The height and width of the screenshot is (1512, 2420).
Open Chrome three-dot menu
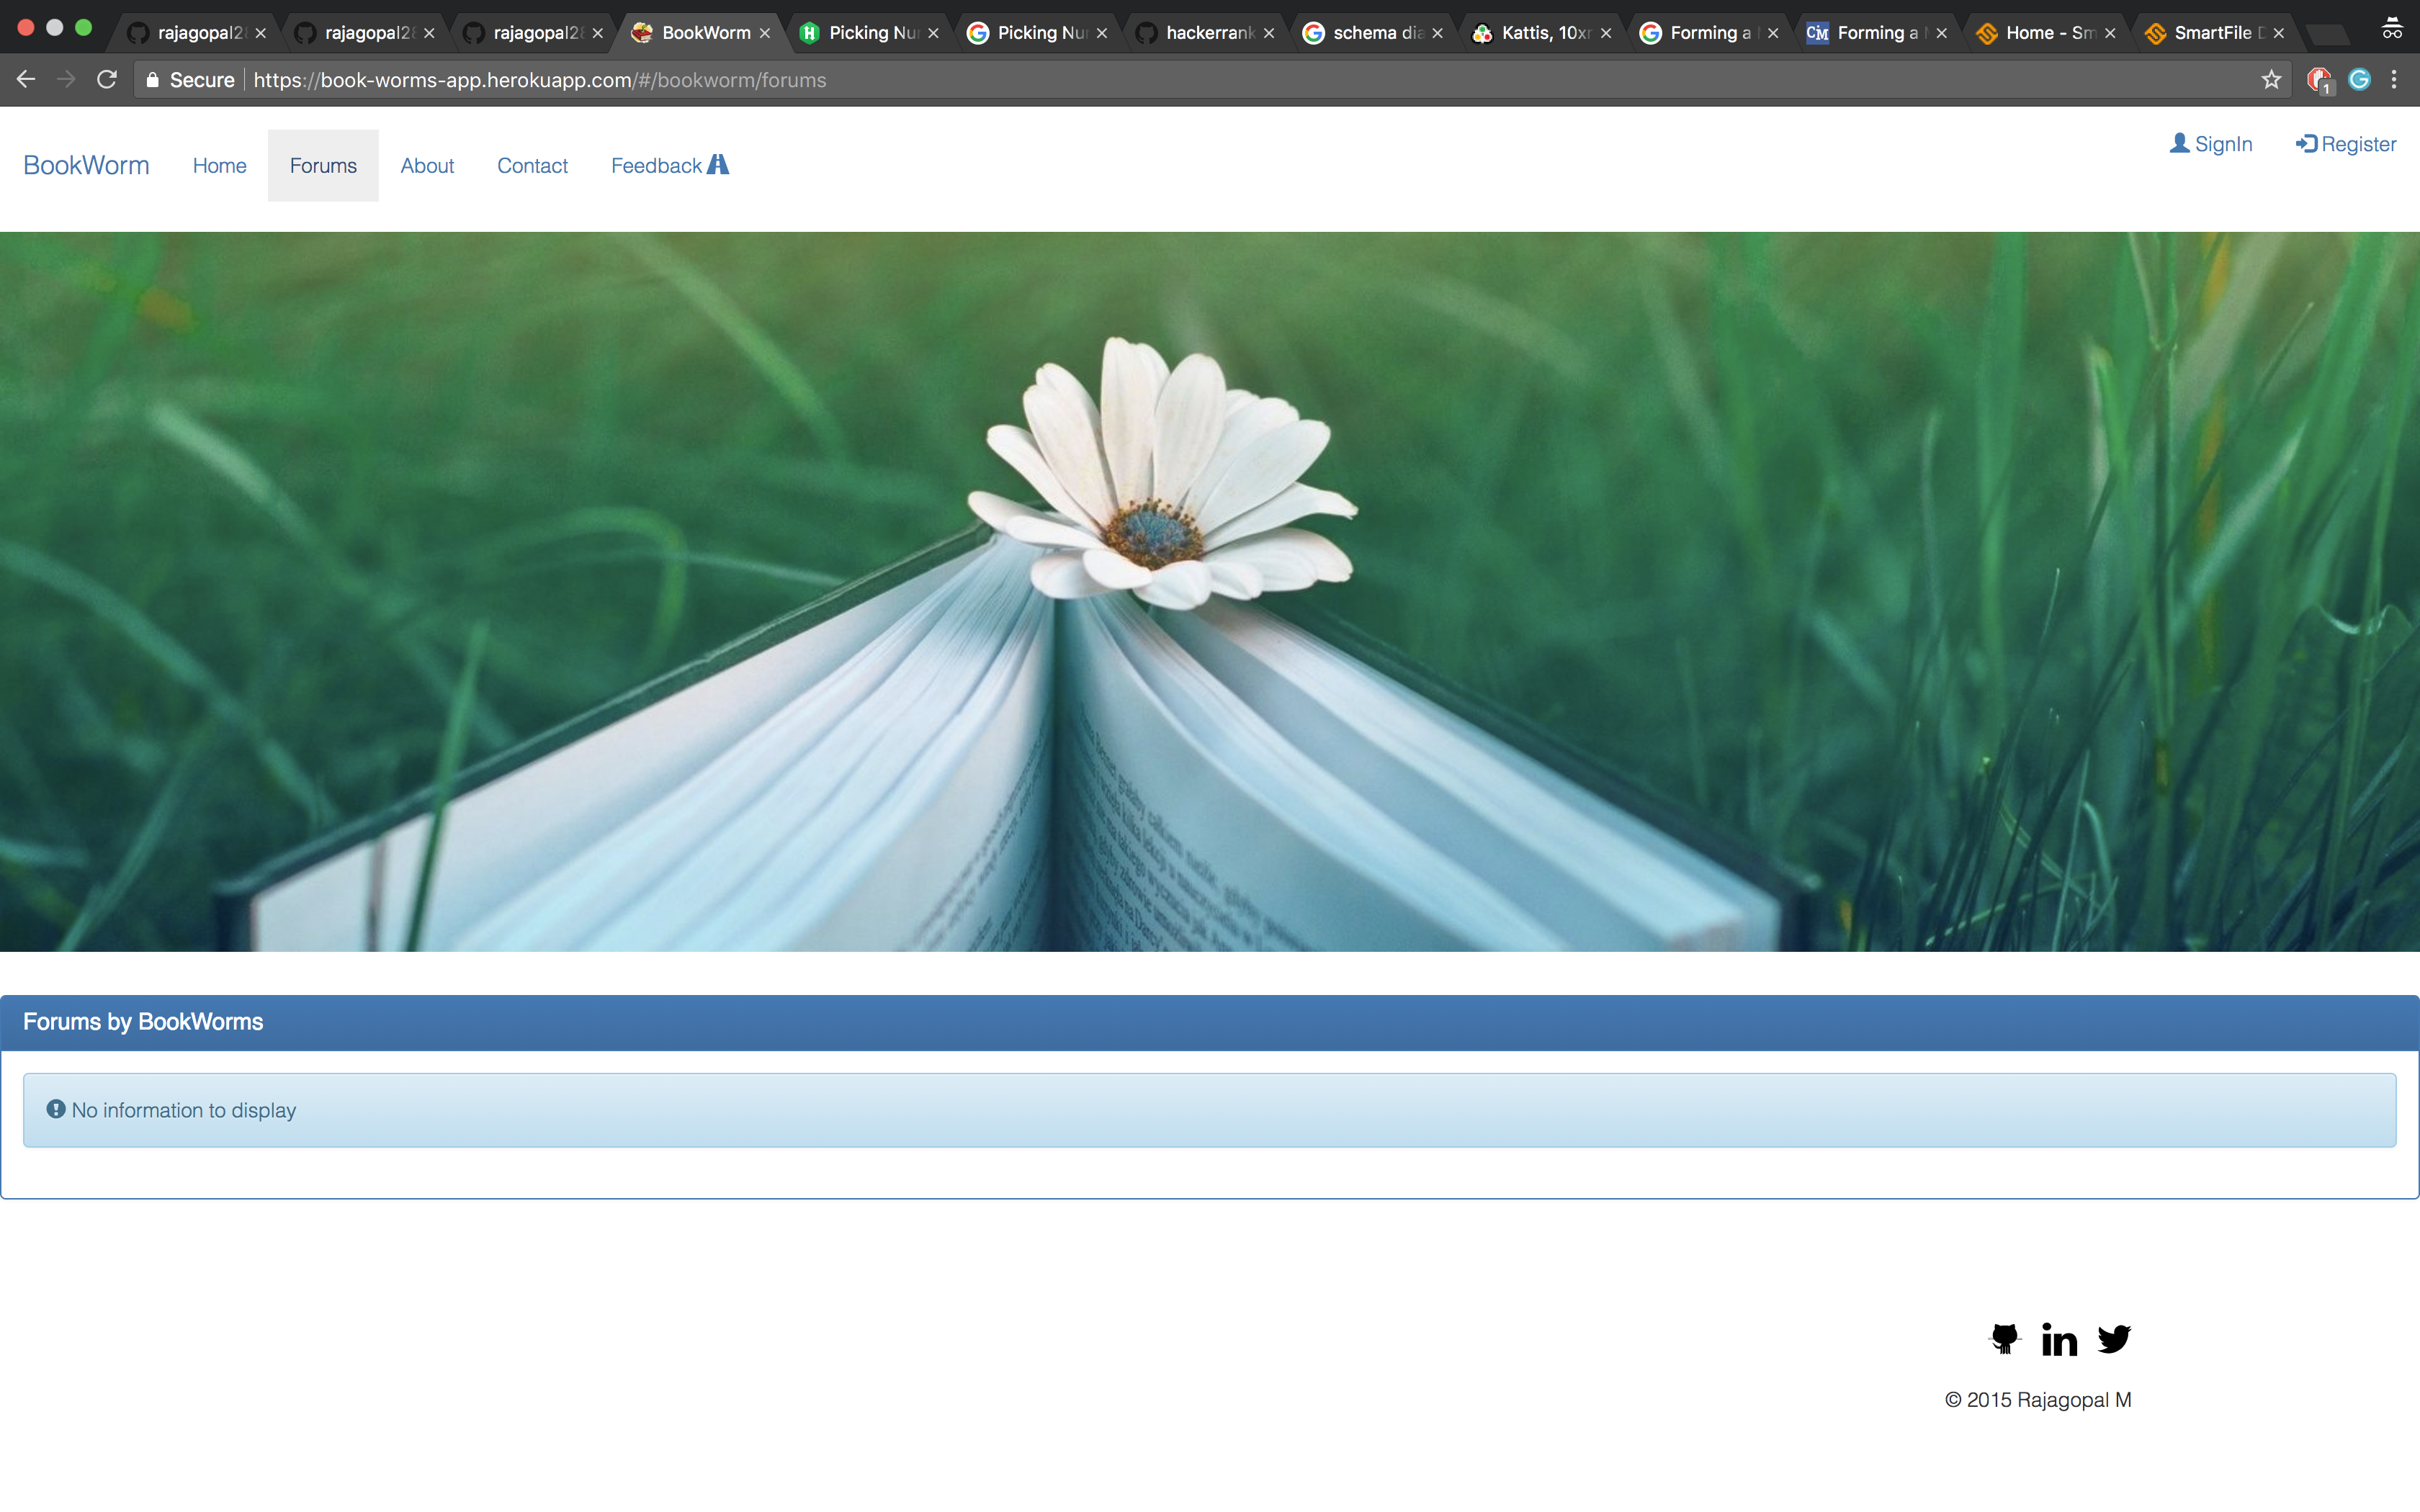(2394, 80)
